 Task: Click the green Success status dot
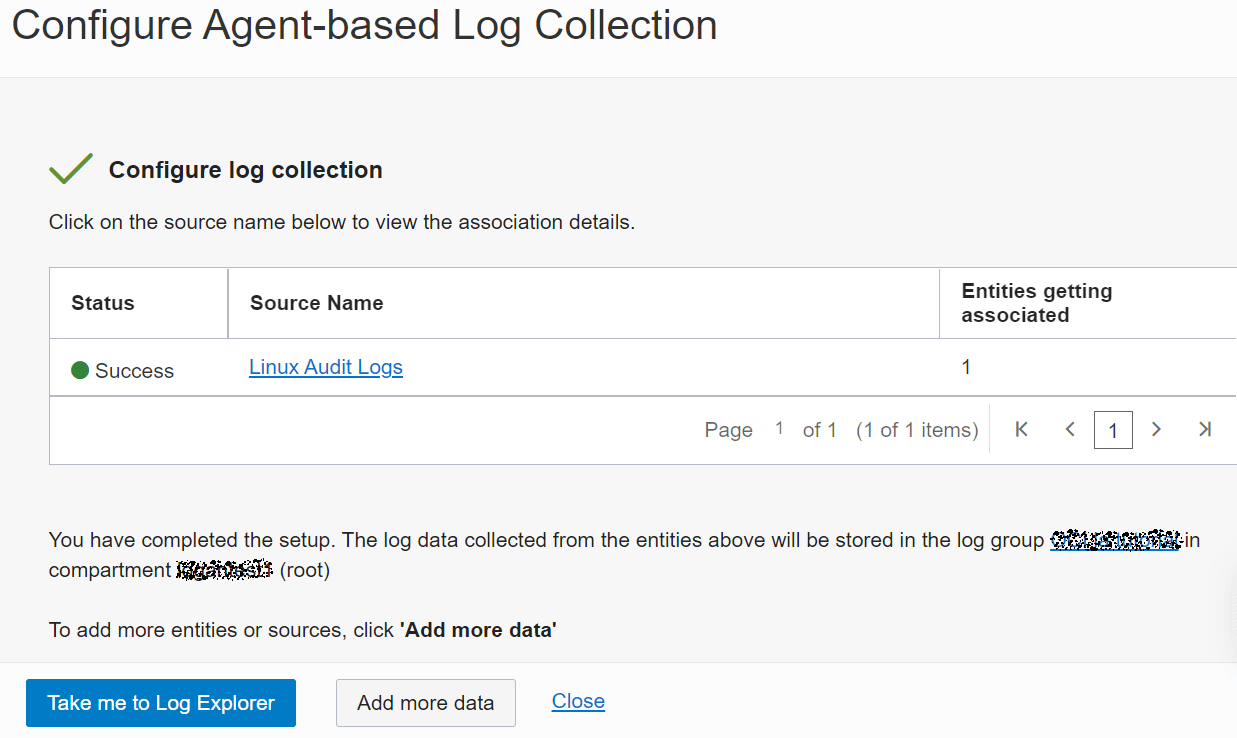point(81,371)
